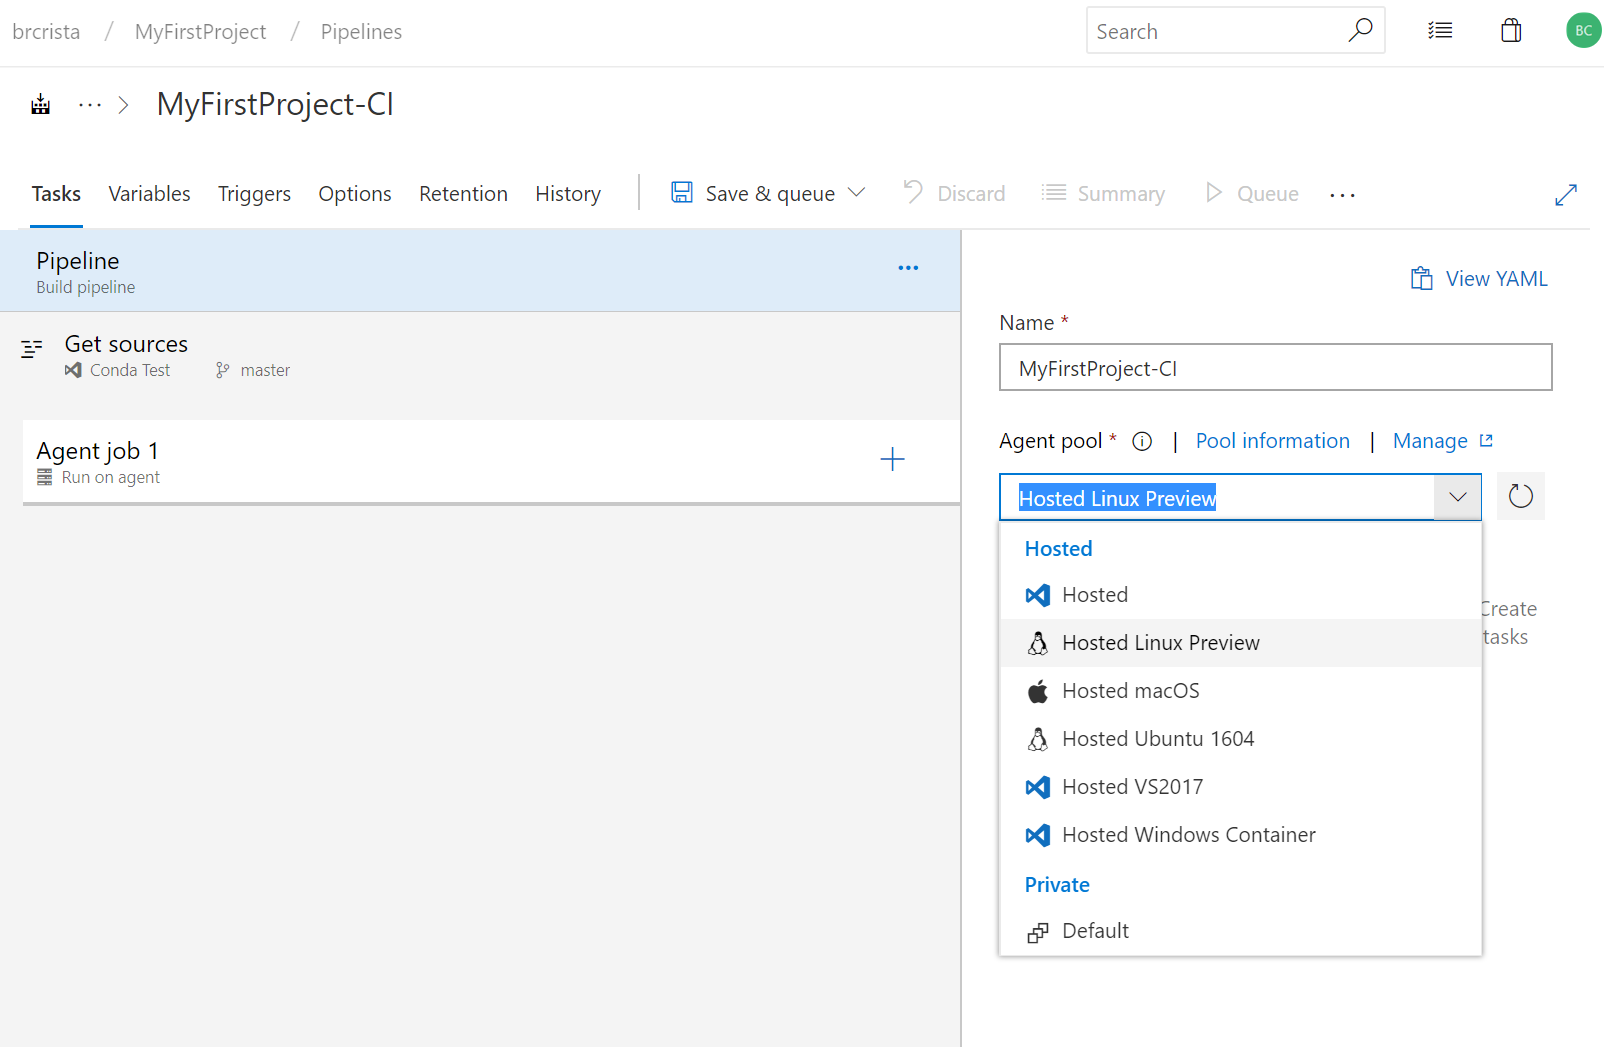The width and height of the screenshot is (1604, 1047).
Task: Click the View YAML clipboard icon
Action: 1421,278
